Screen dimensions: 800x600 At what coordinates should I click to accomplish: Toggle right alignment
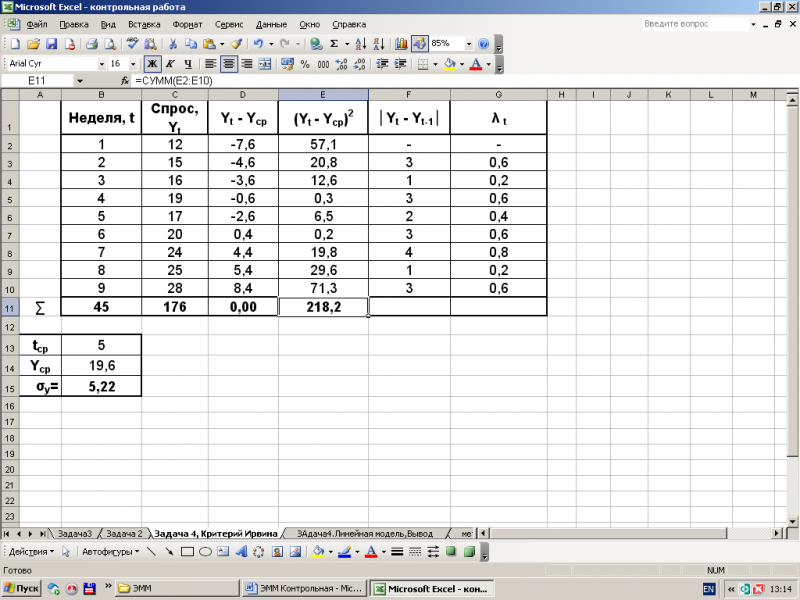(x=247, y=64)
